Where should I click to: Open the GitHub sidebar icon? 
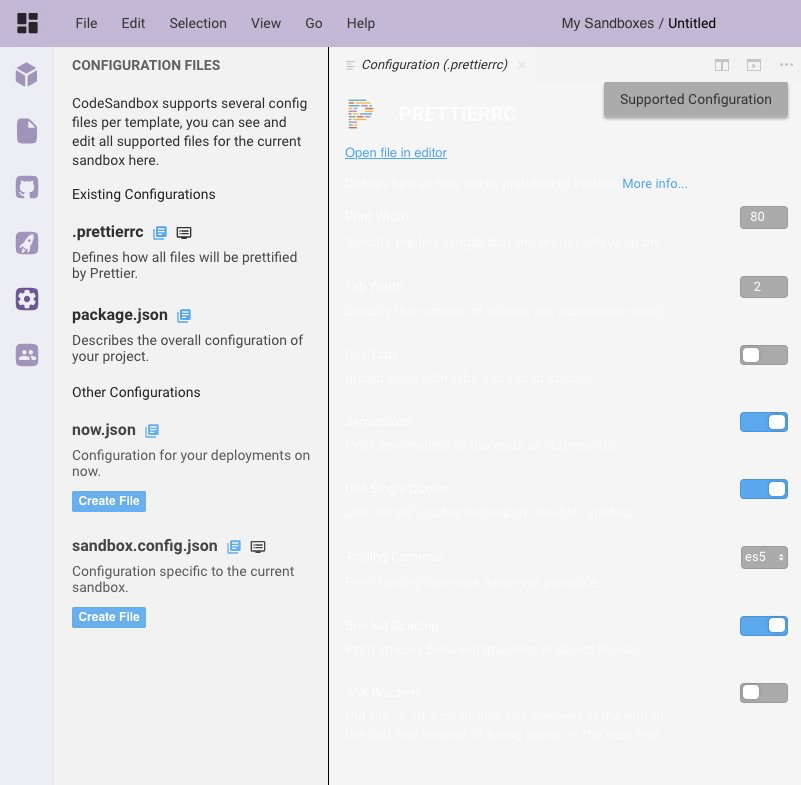[x=27, y=187]
